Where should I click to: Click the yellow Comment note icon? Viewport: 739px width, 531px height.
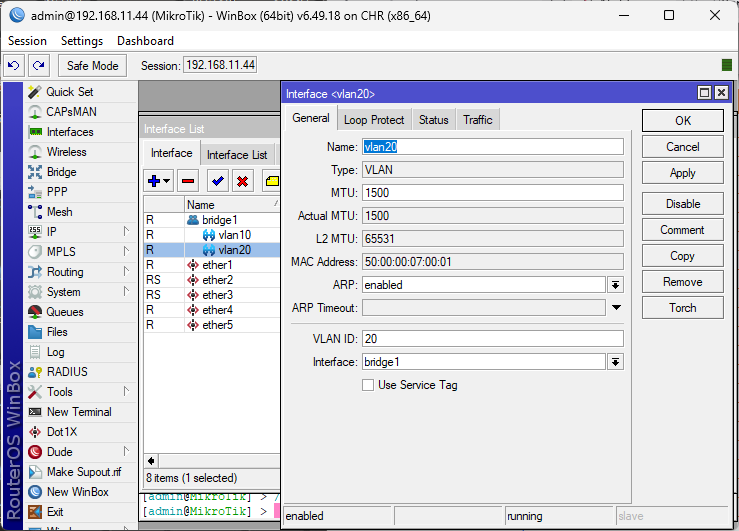[271, 181]
